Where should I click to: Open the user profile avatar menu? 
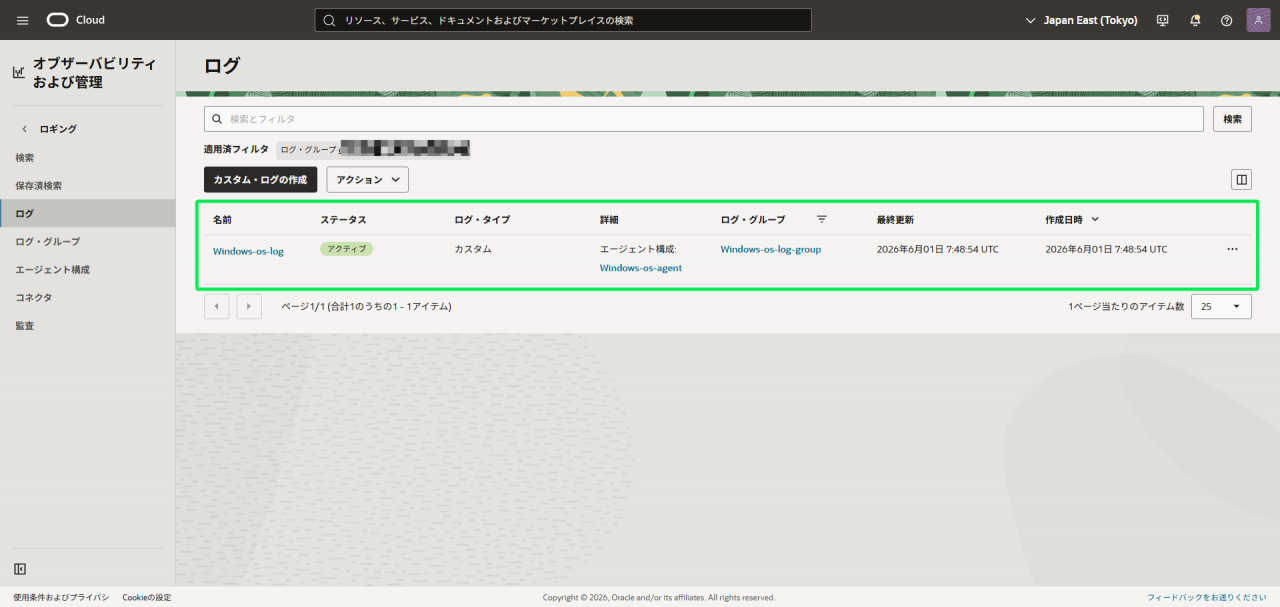(1259, 20)
